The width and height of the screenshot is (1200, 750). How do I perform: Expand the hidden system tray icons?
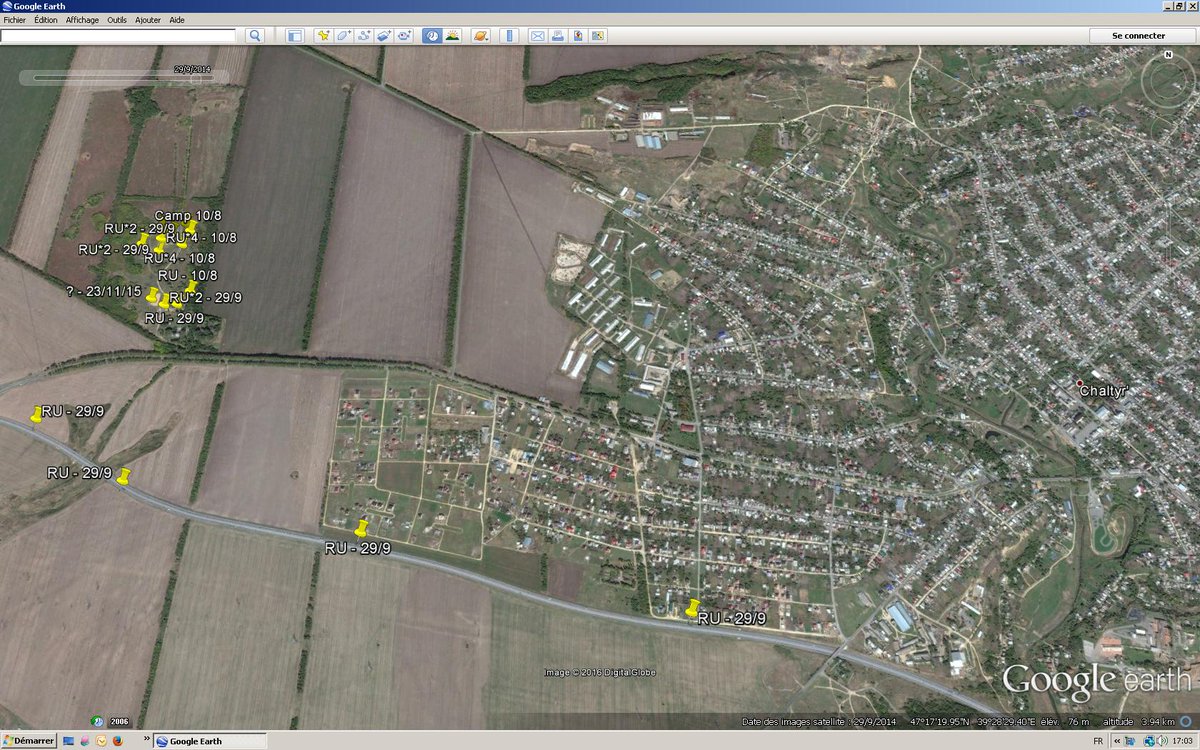(x=1117, y=741)
